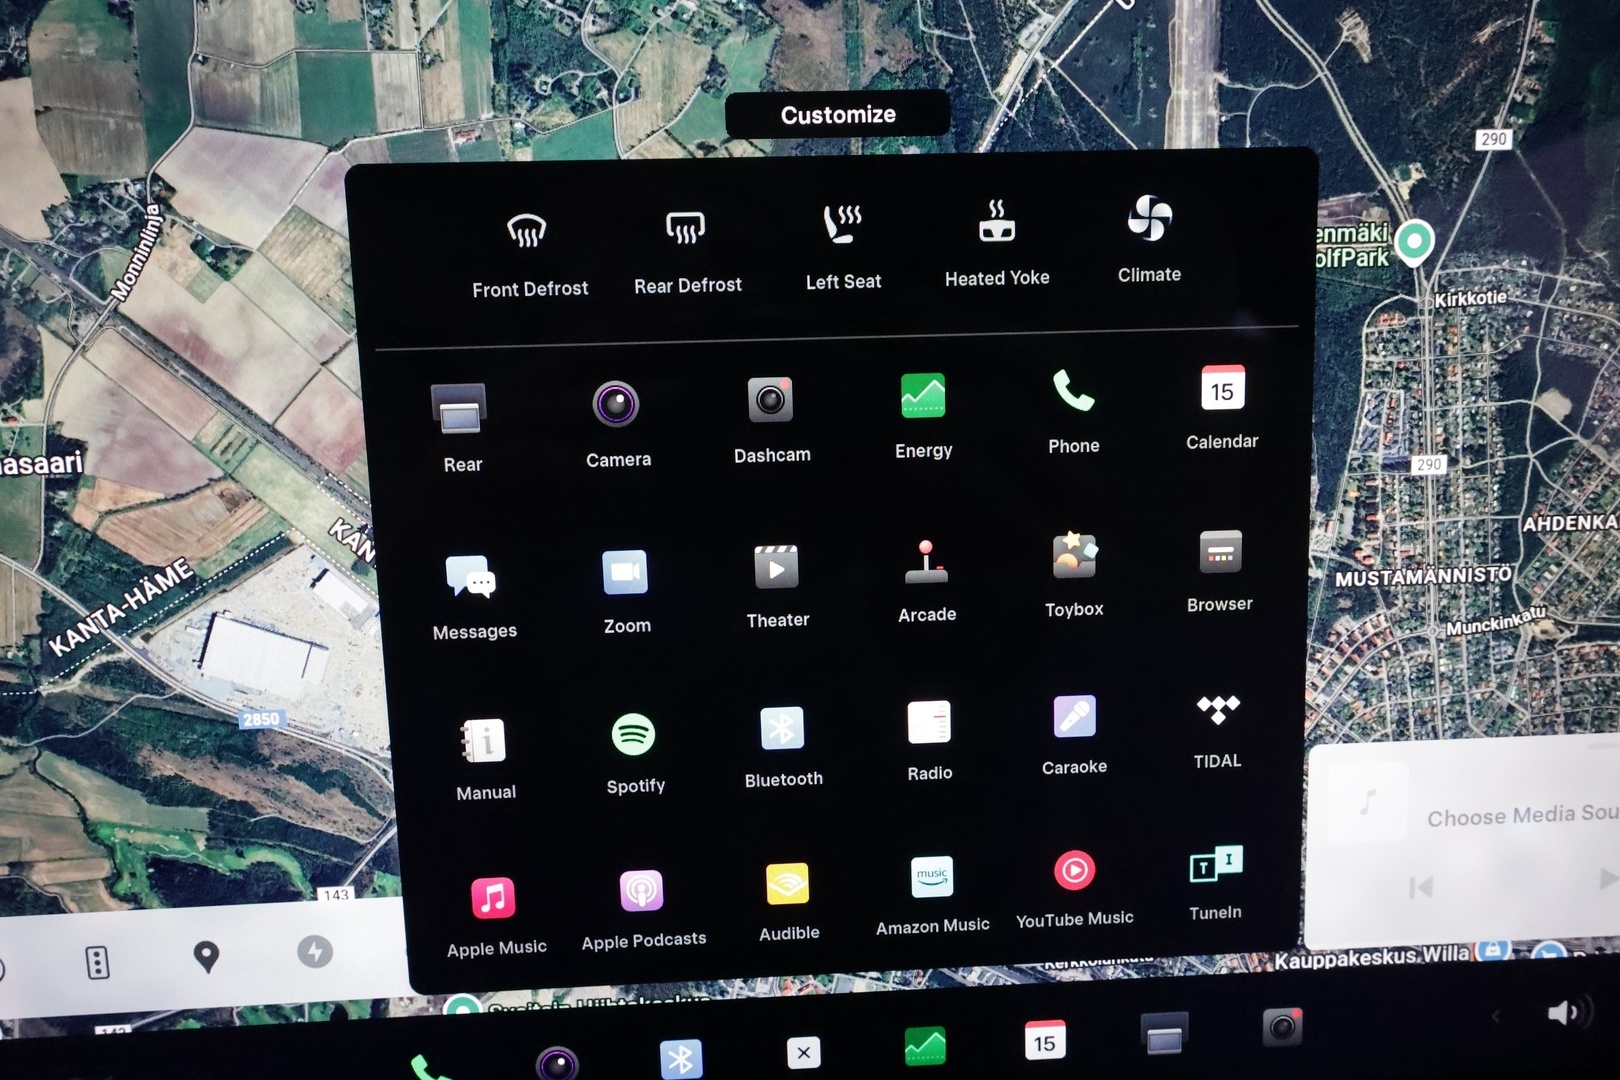Click the green Golf Park map pin
The height and width of the screenshot is (1080, 1620).
click(1414, 241)
